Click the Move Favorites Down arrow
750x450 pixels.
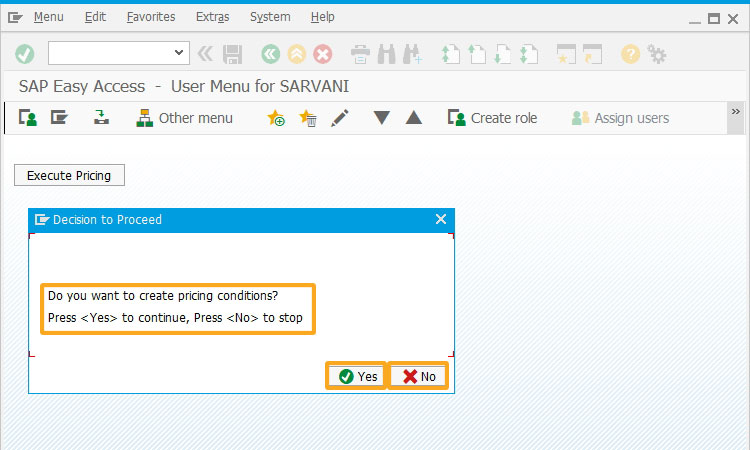tap(381, 118)
